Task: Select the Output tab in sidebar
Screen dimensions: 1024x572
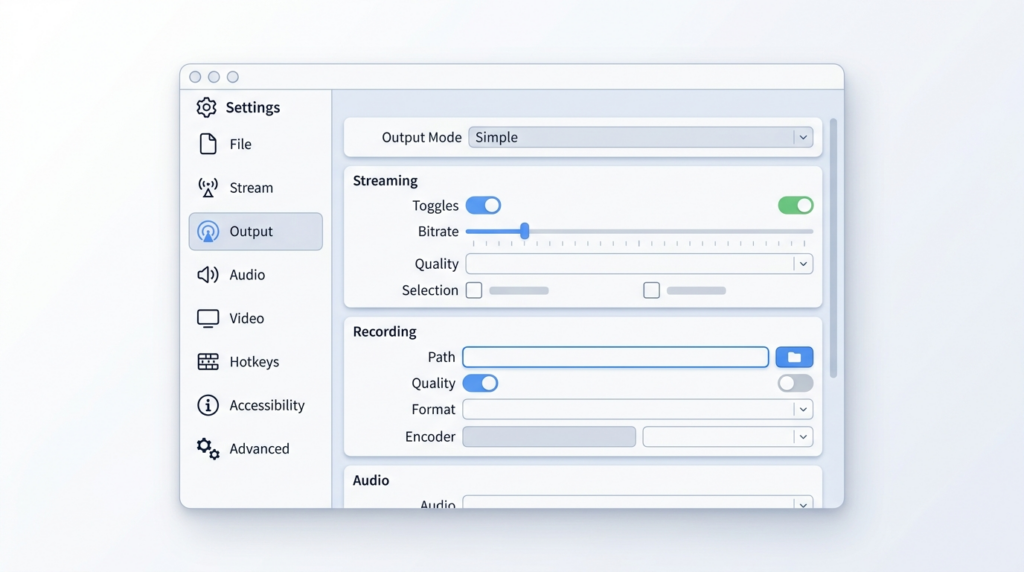Action: (x=256, y=231)
